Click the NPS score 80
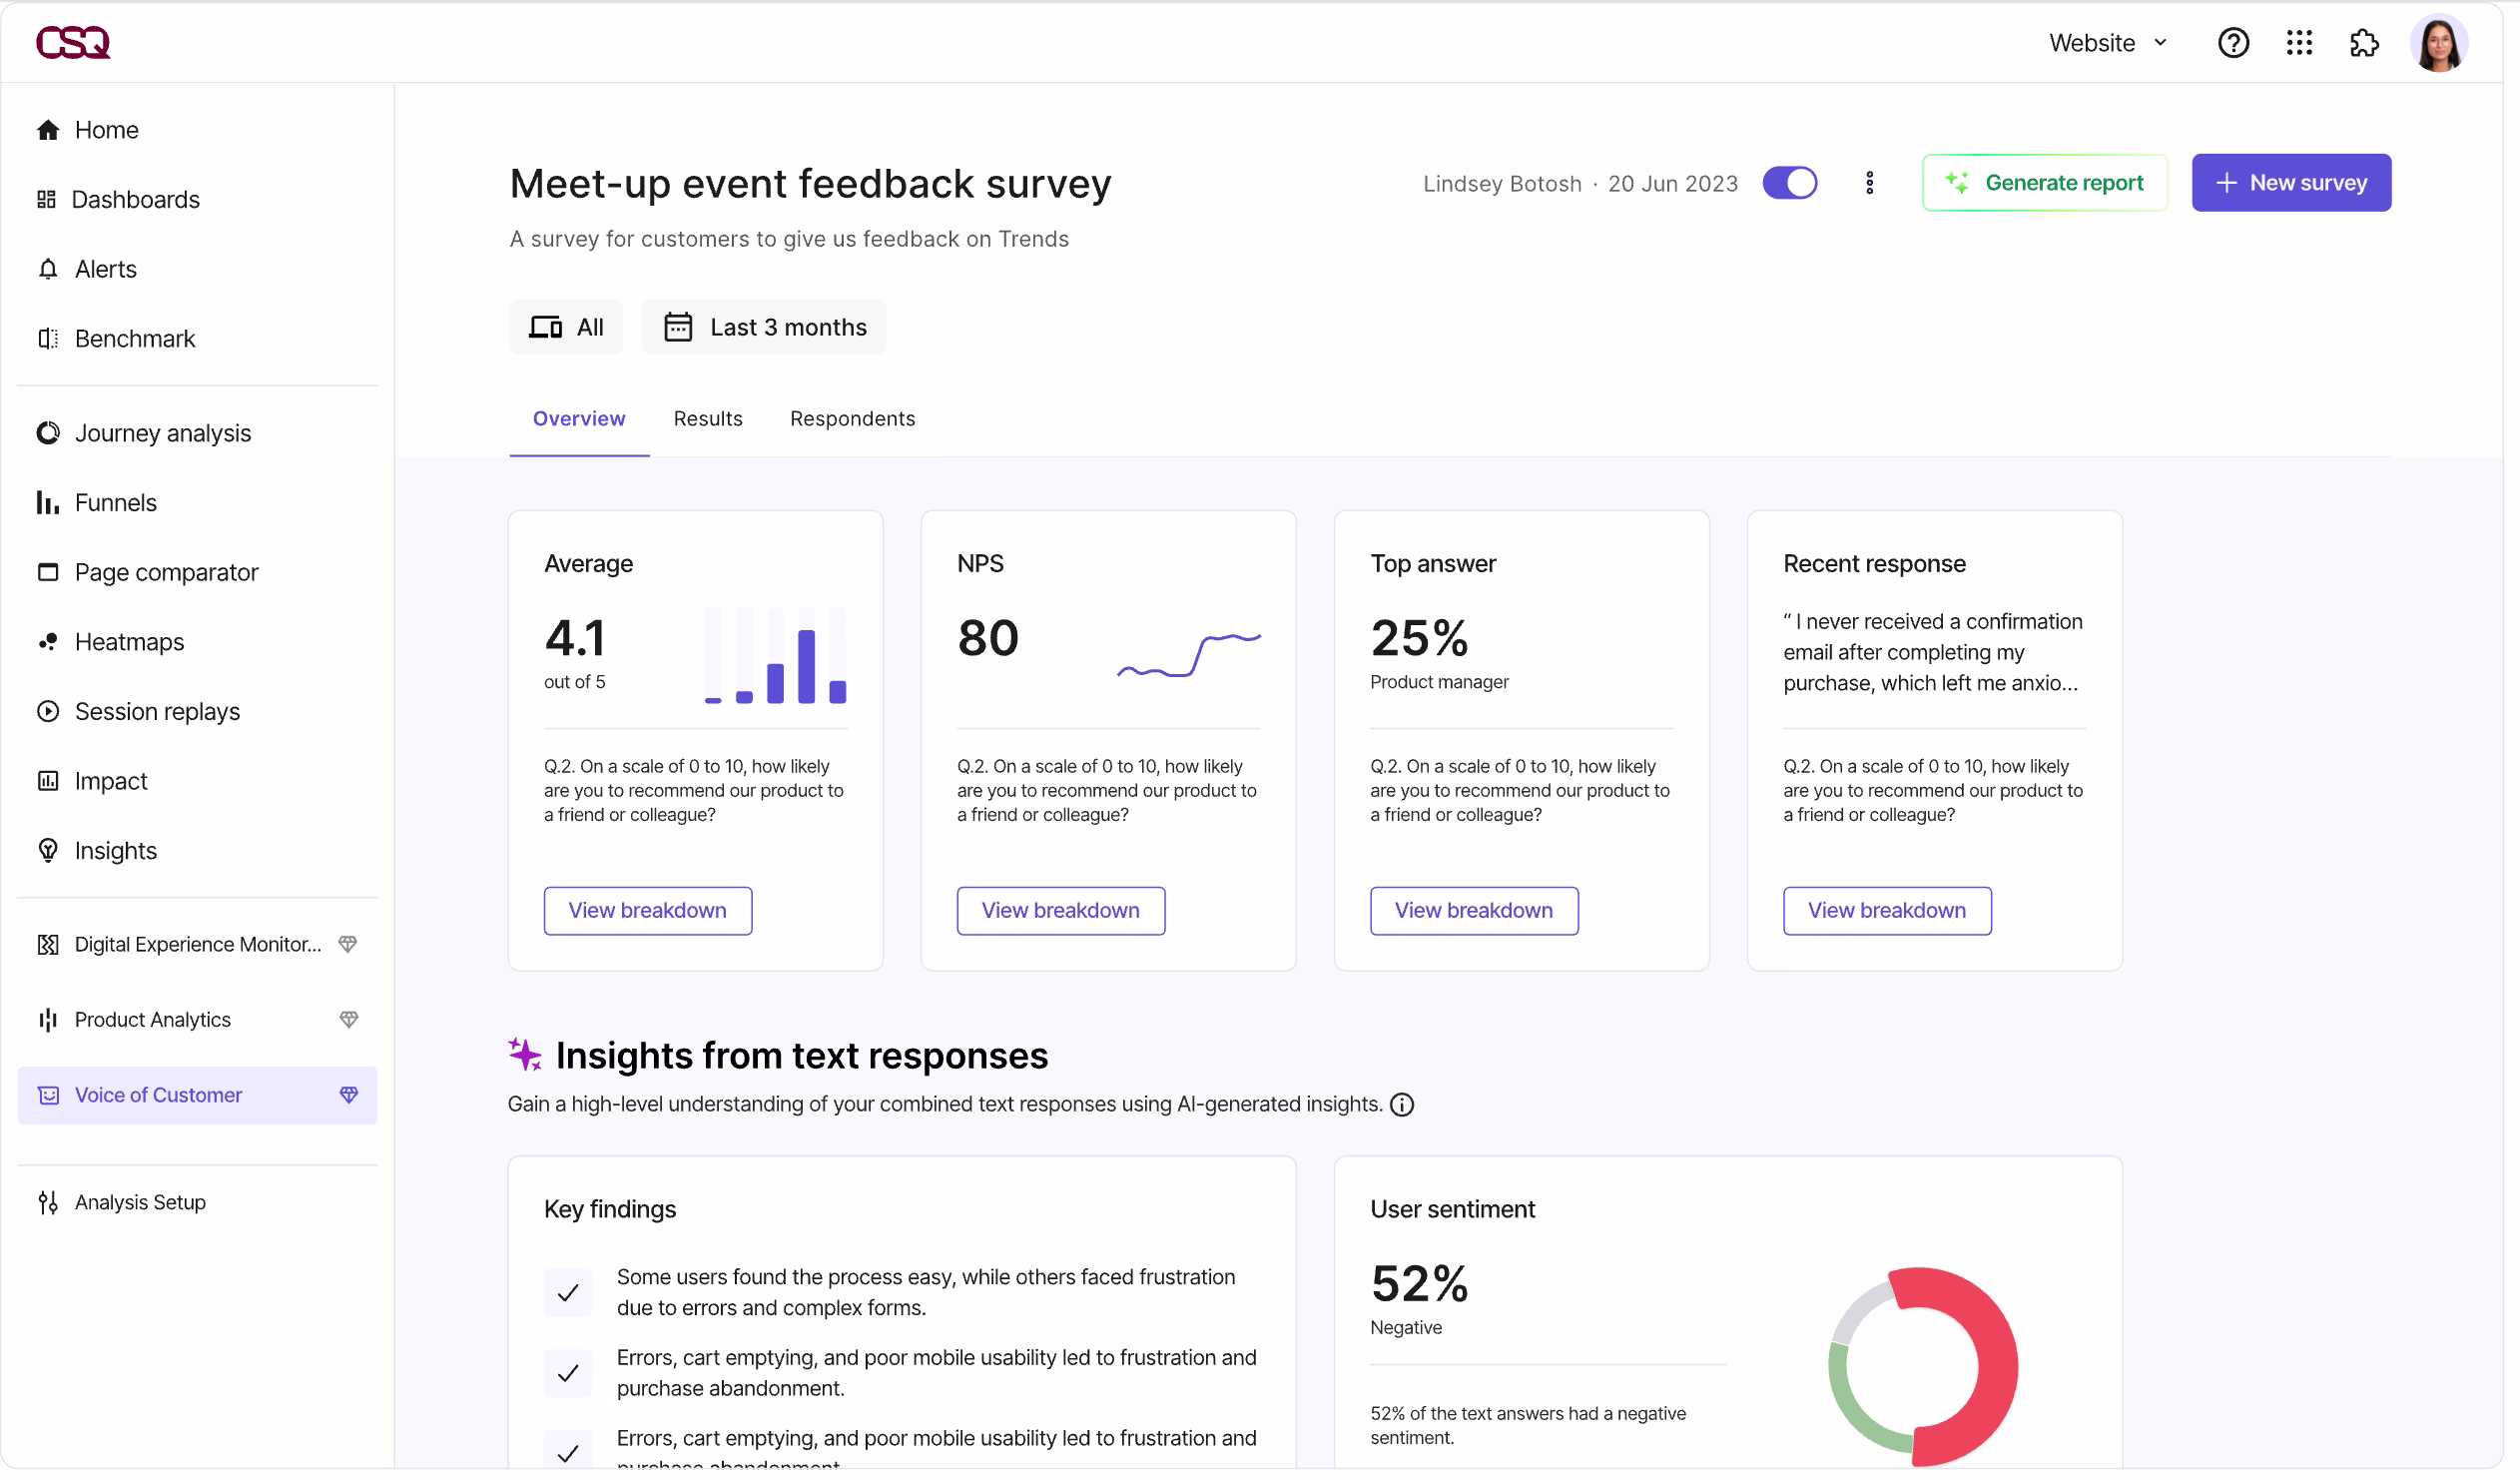This screenshot has height=1480, width=2520. (988, 638)
